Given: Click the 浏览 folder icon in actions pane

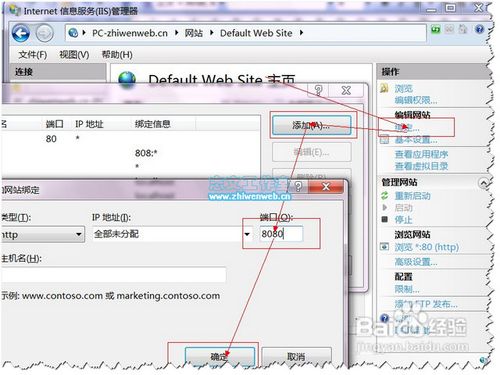Looking at the screenshot, I should coord(384,88).
